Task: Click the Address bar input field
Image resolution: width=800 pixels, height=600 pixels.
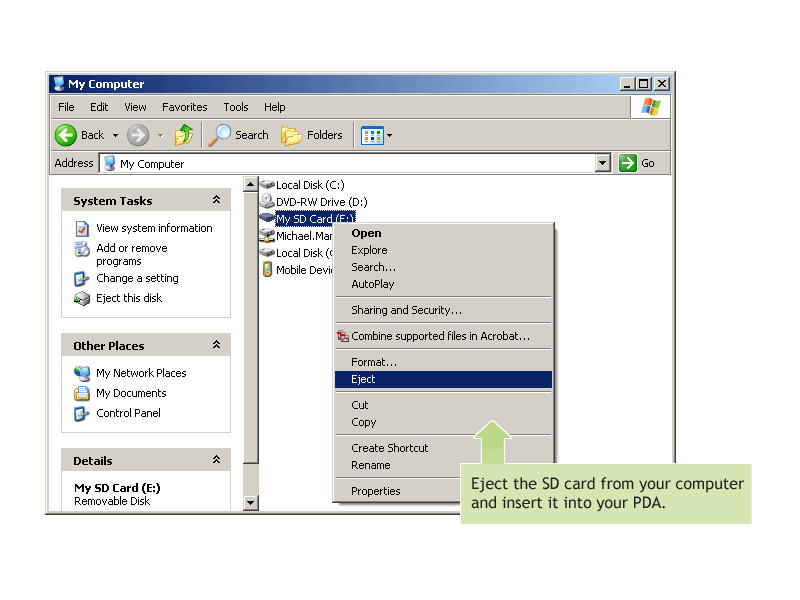Action: point(347,163)
